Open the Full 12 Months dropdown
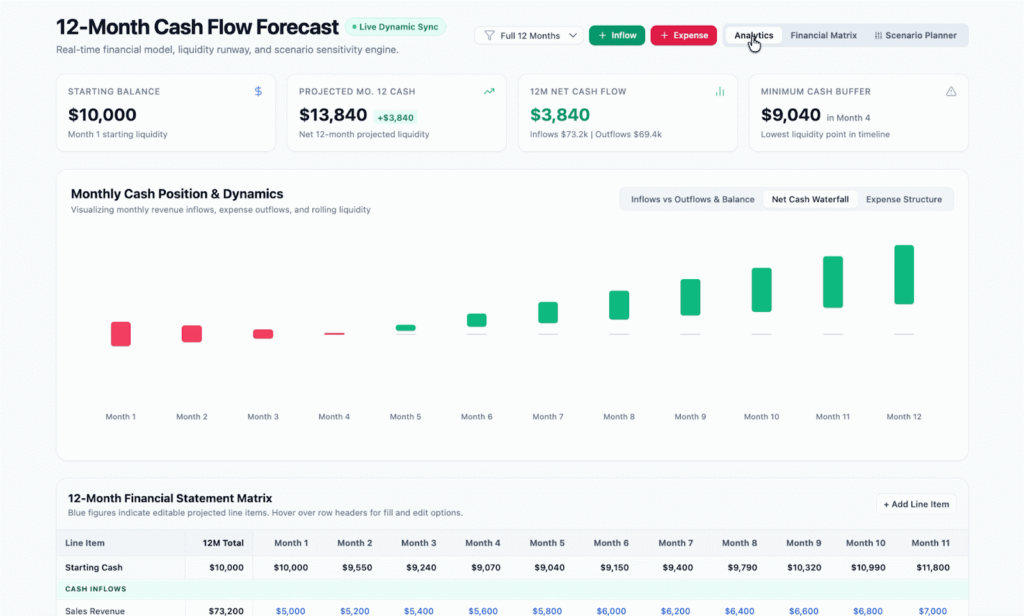The width and height of the screenshot is (1024, 616). (528, 35)
